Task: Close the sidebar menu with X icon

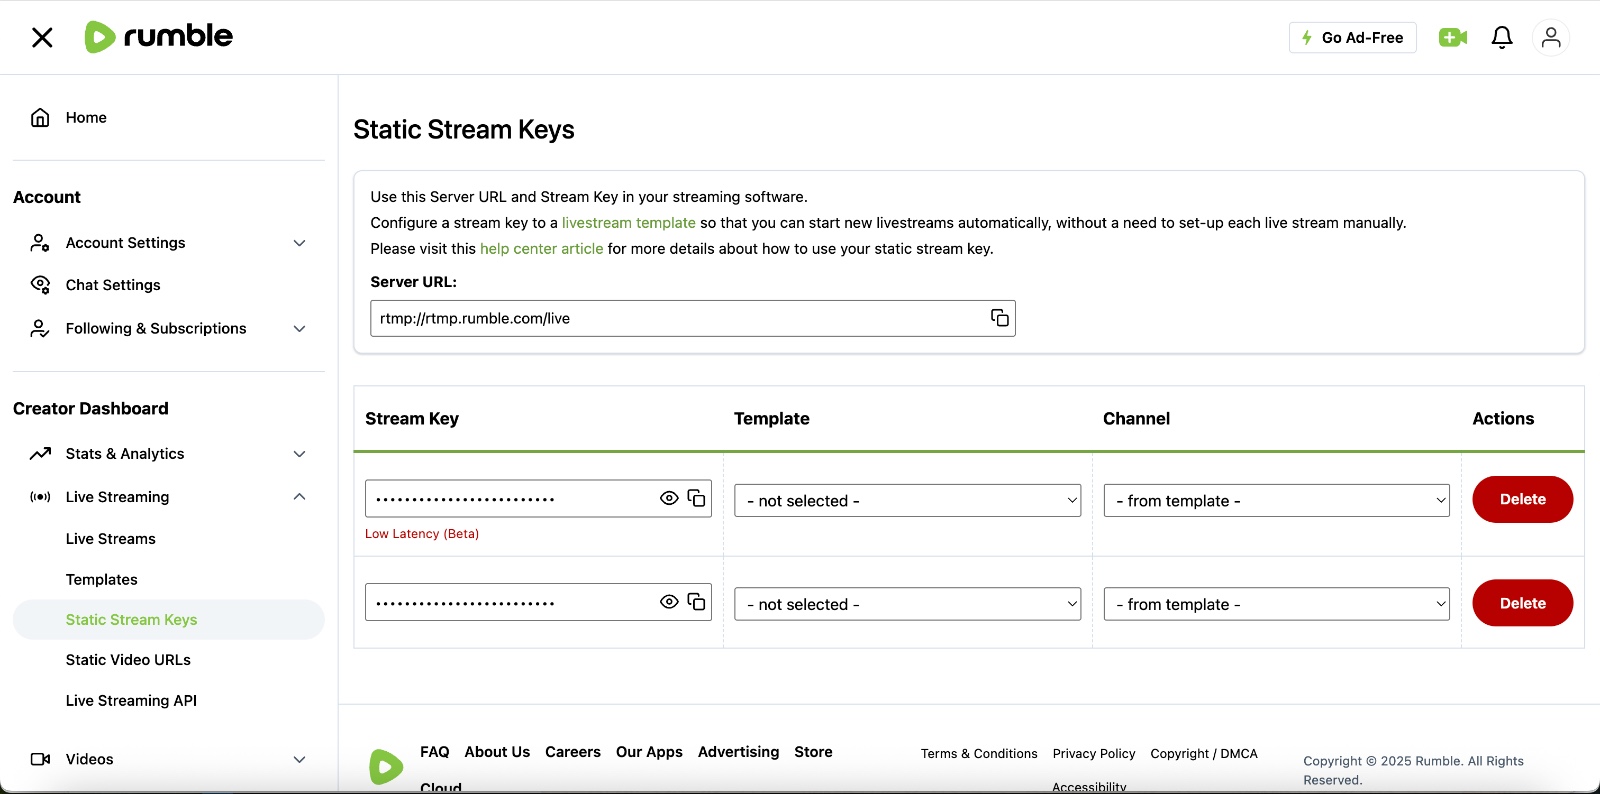Action: click(42, 38)
